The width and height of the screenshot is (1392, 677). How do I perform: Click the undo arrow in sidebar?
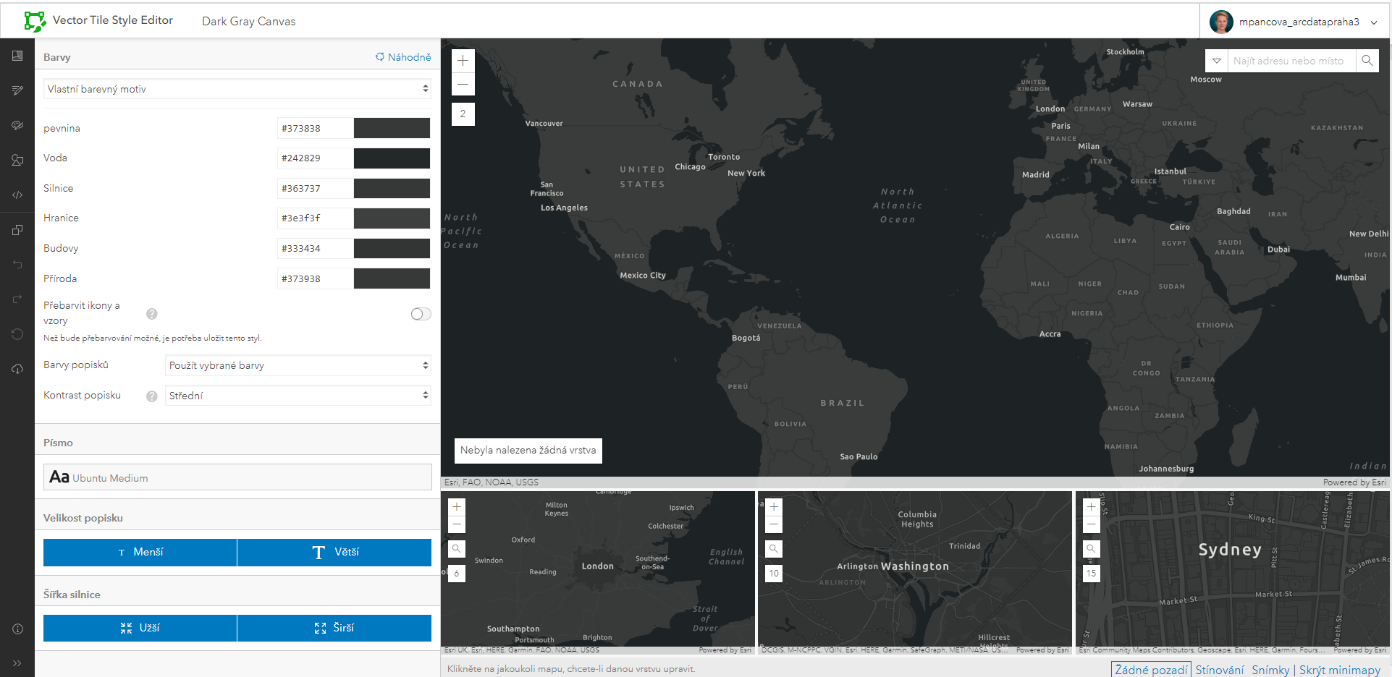17,264
